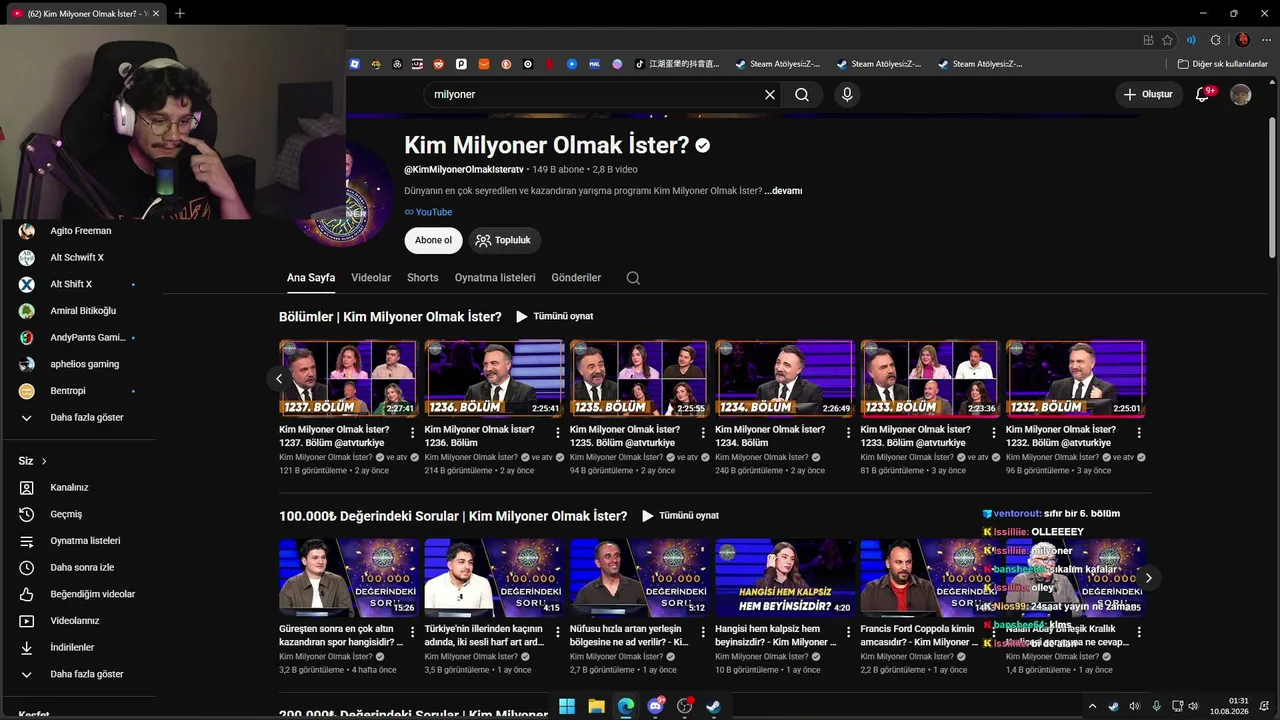The height and width of the screenshot is (720, 1280).
Task: Open File Explorer from the taskbar
Action: [x=596, y=706]
